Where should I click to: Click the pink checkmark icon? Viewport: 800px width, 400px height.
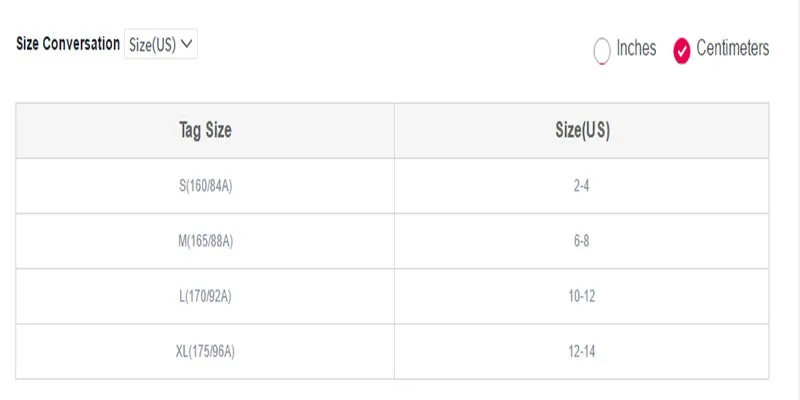pos(682,51)
